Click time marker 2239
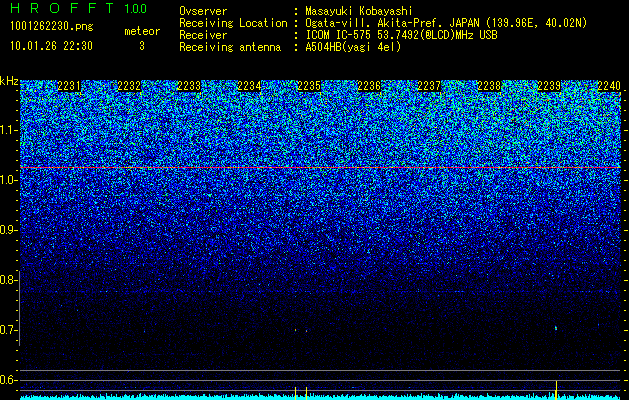This screenshot has width=629, height=400. pos(549,86)
